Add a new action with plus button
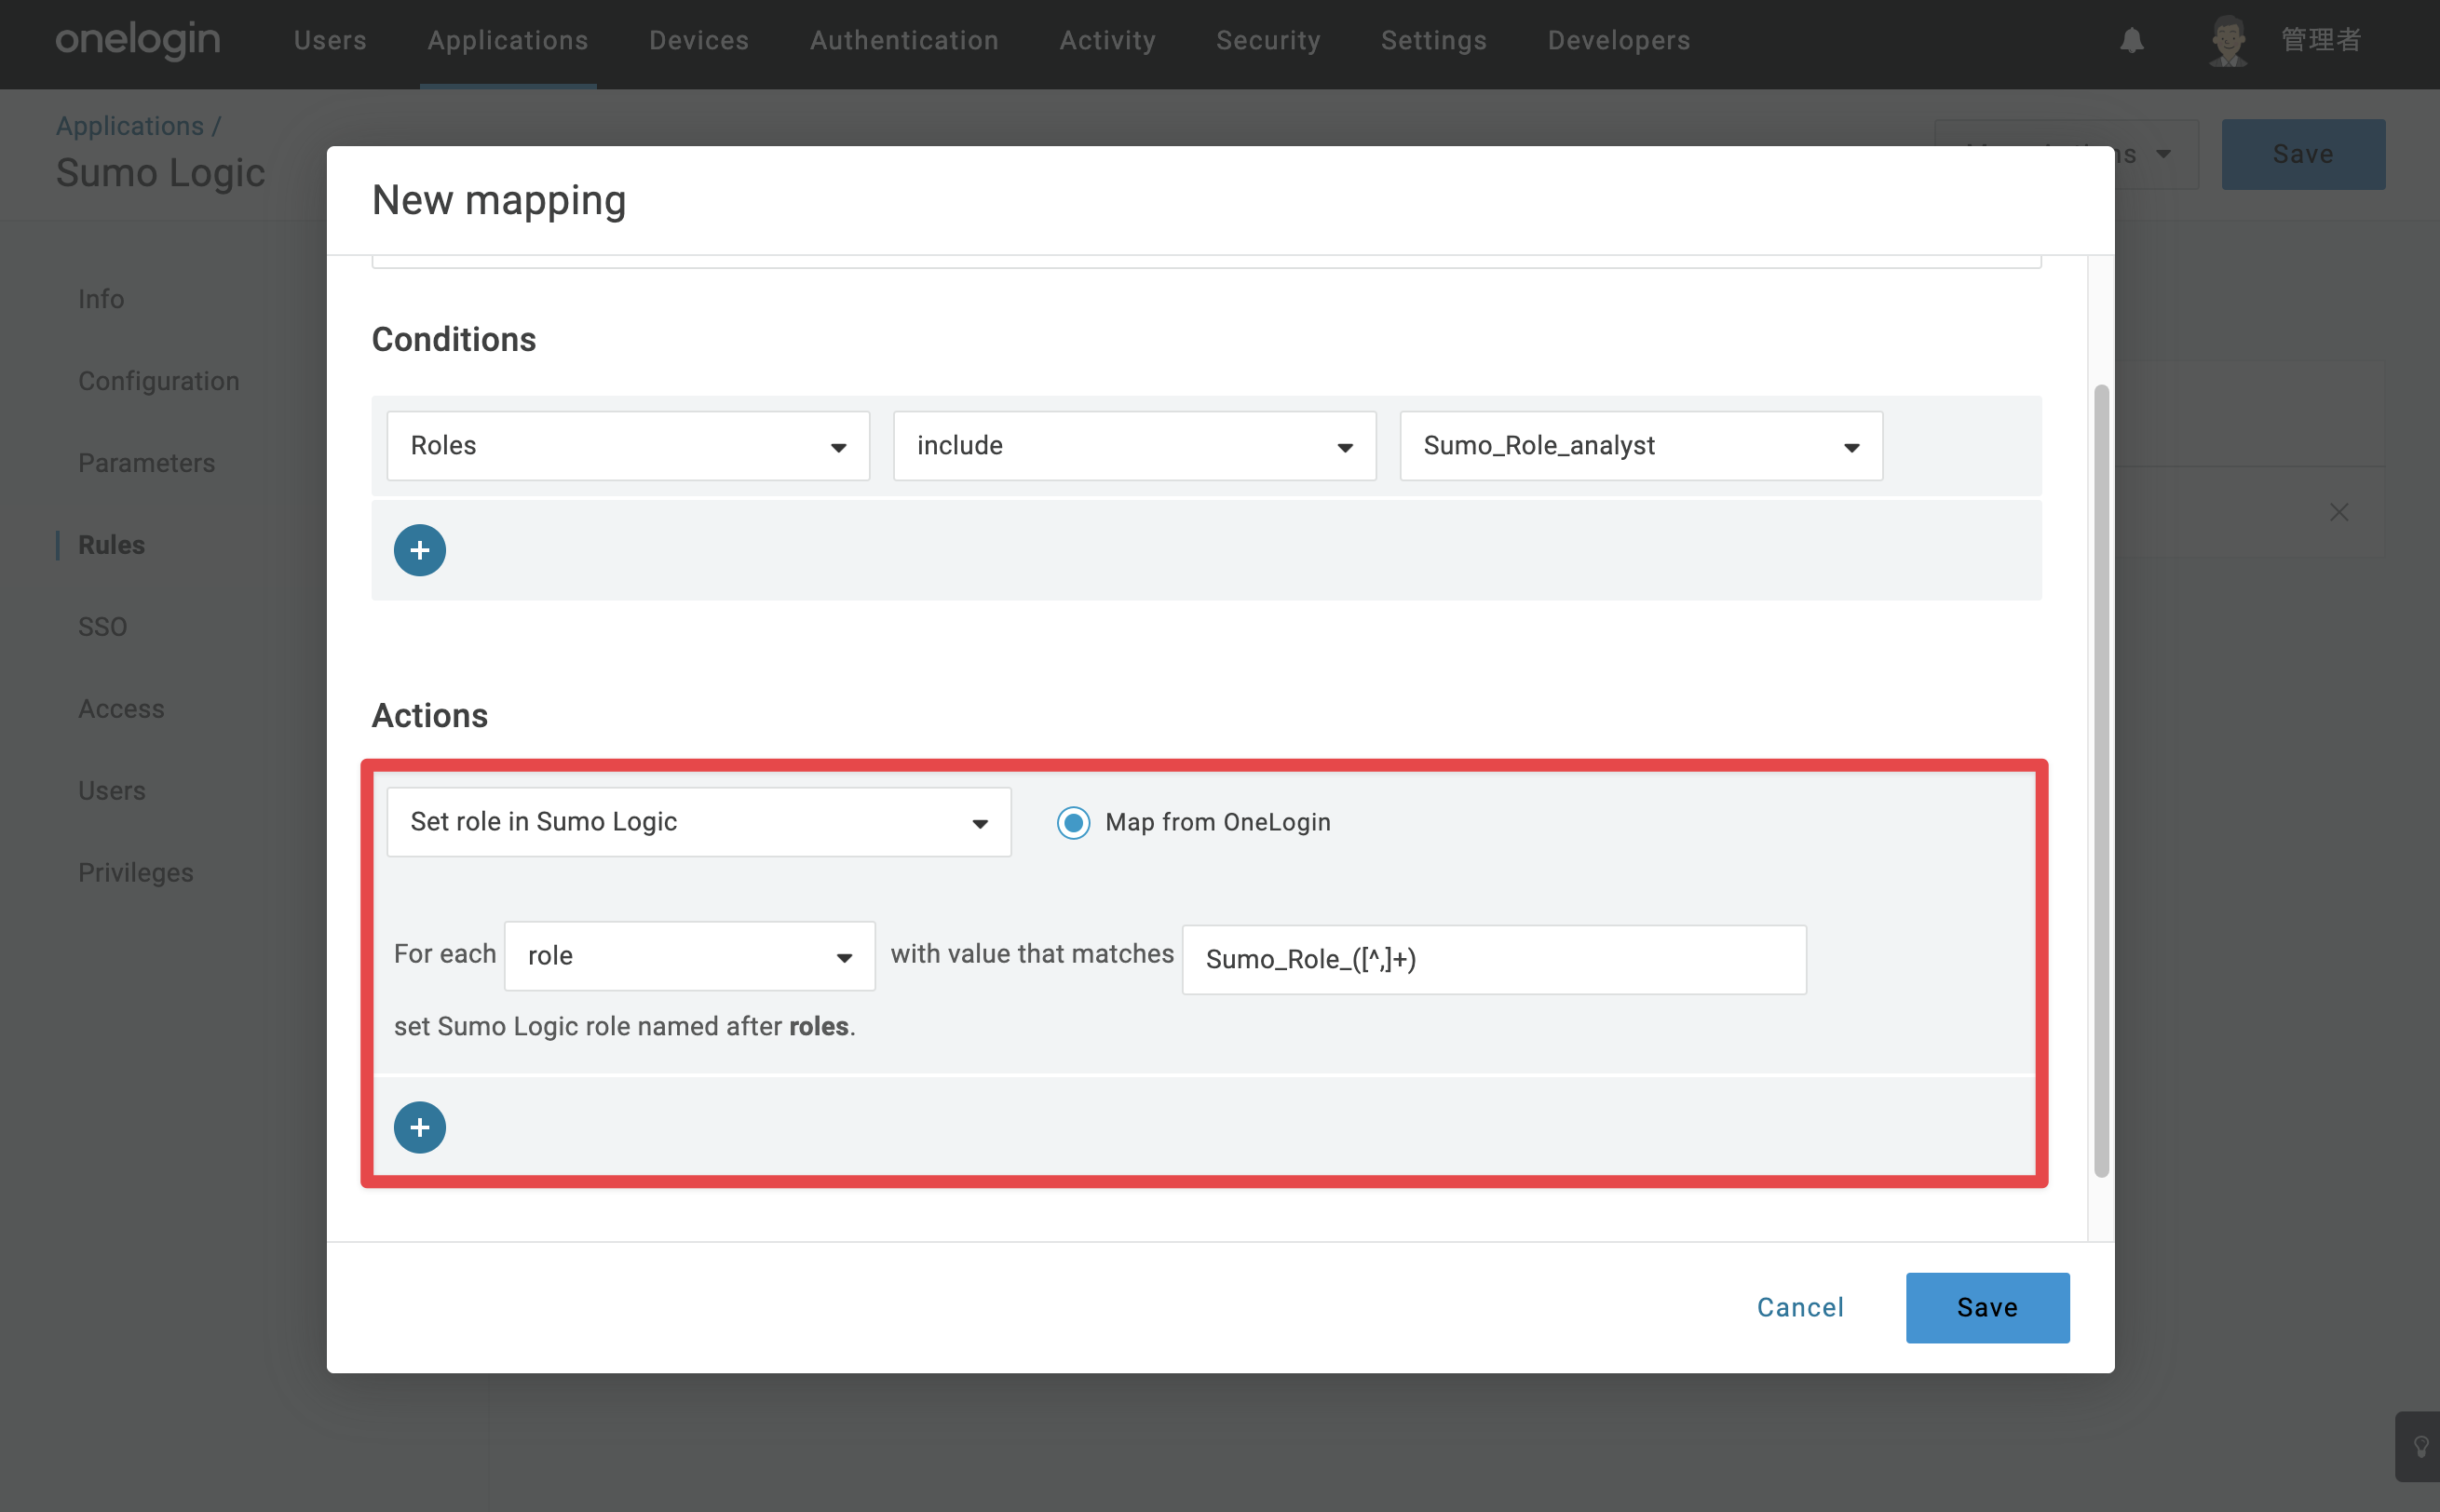 tap(420, 1127)
